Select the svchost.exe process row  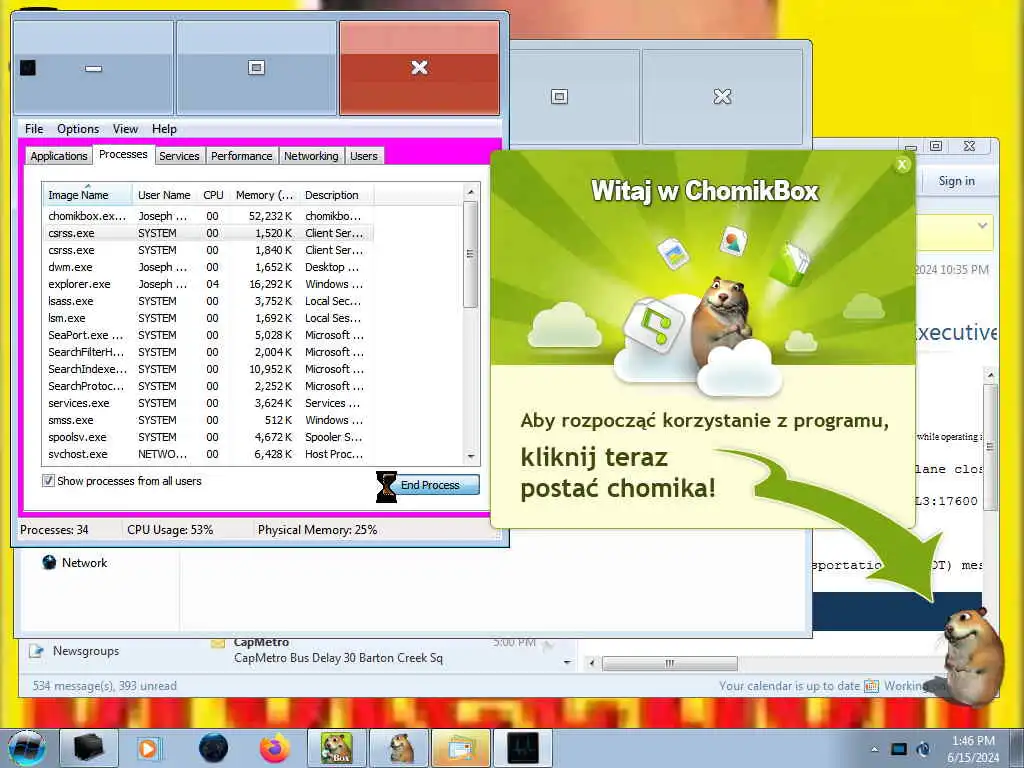(x=208, y=454)
